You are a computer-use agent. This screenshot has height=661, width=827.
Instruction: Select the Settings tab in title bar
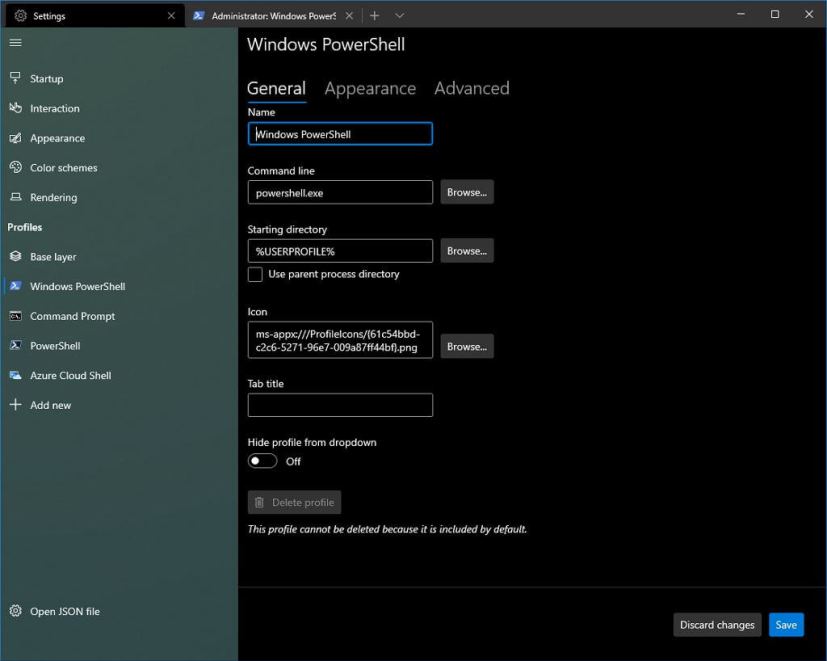95,16
